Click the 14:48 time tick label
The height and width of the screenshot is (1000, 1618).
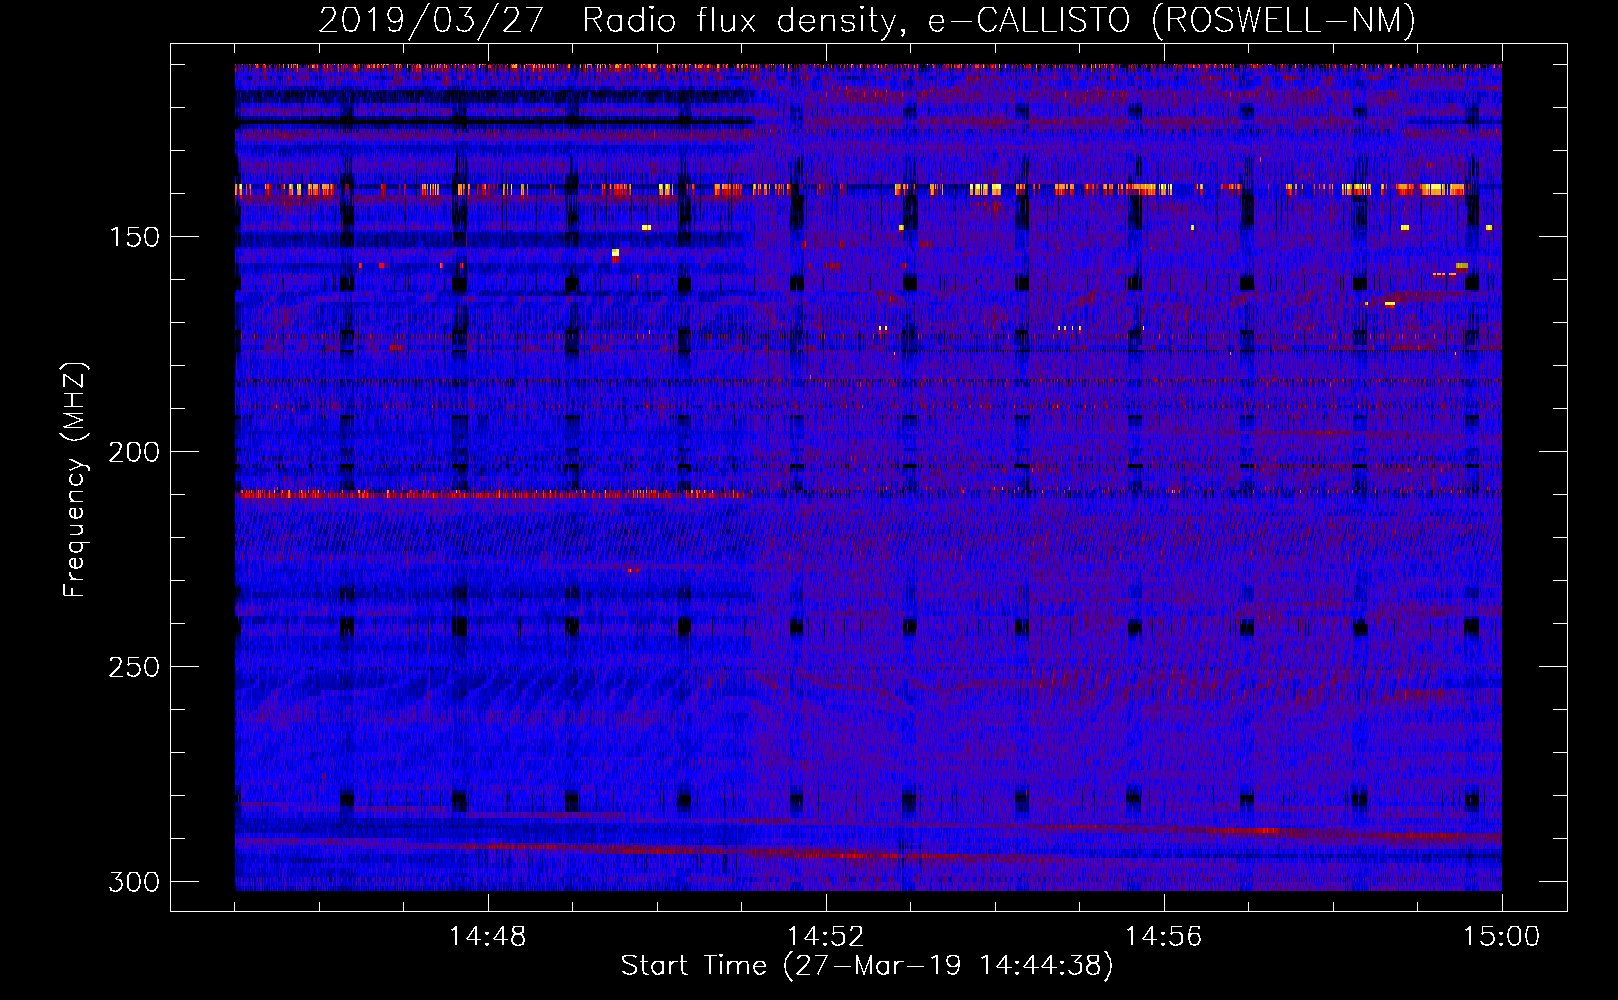pos(488,937)
